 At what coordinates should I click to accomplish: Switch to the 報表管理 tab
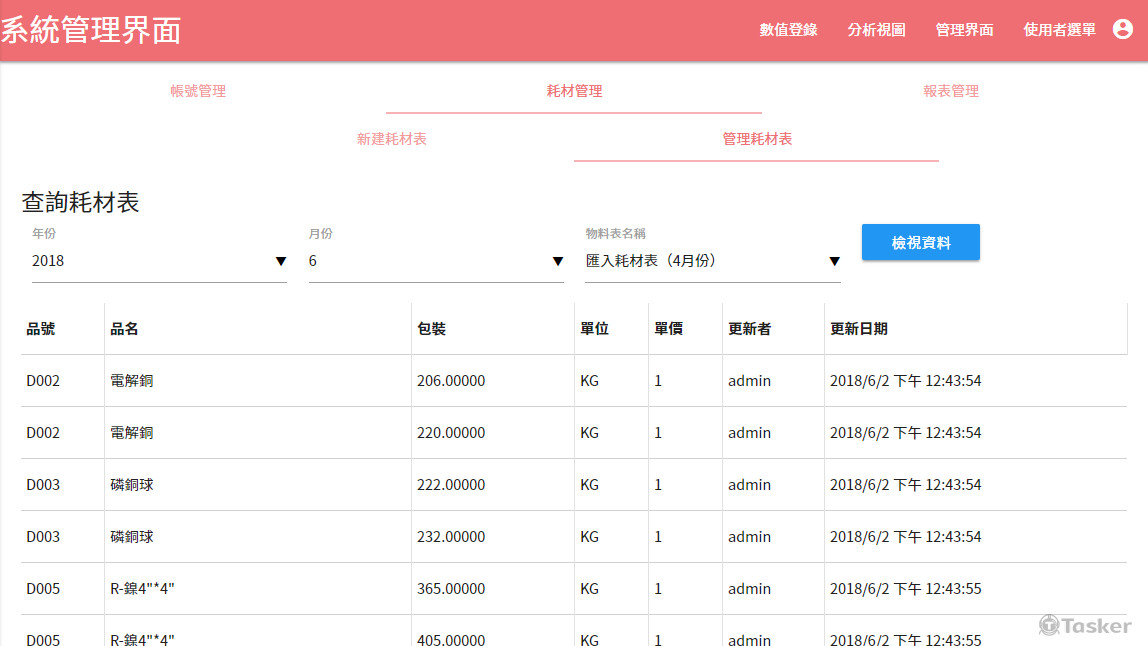(951, 91)
